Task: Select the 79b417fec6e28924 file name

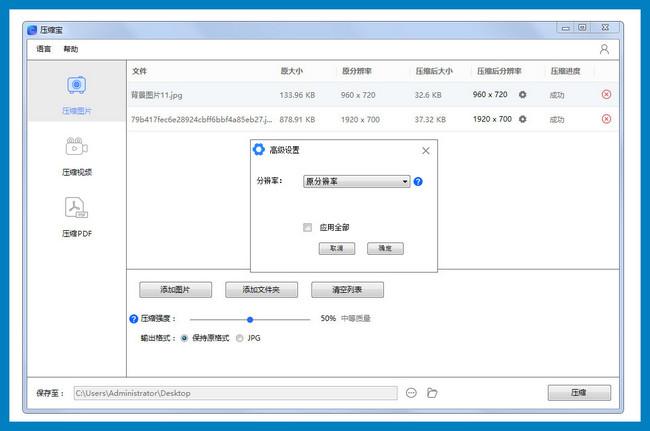Action: coord(201,119)
